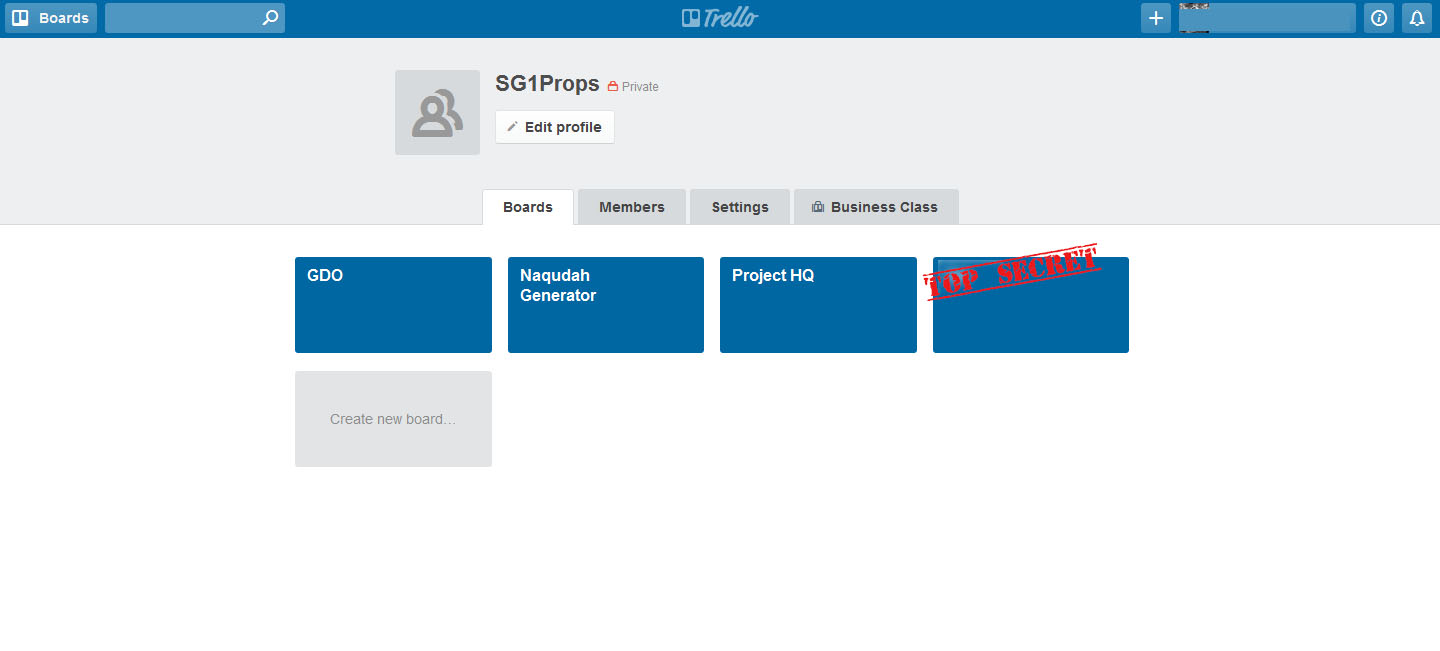
Task: Select the Business Class tab
Action: pos(876,206)
